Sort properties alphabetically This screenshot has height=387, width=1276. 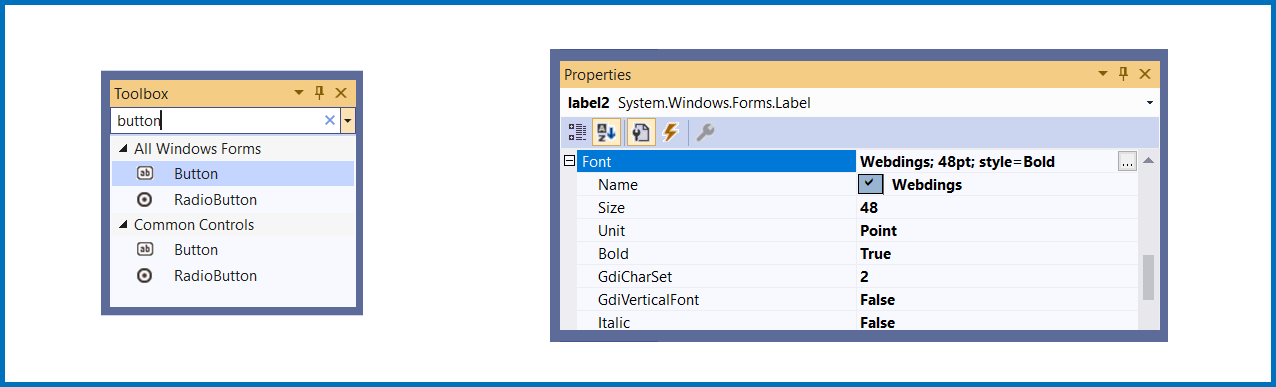[x=605, y=132]
